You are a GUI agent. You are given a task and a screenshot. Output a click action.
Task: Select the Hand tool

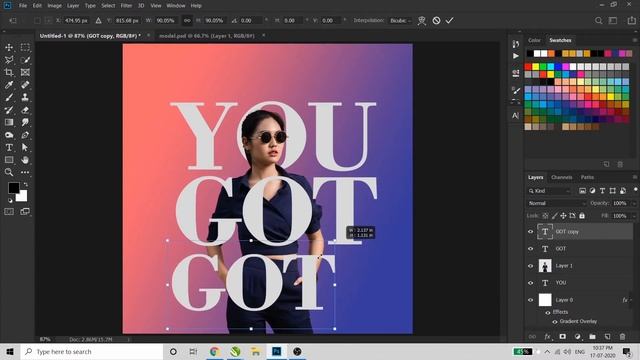point(25,160)
